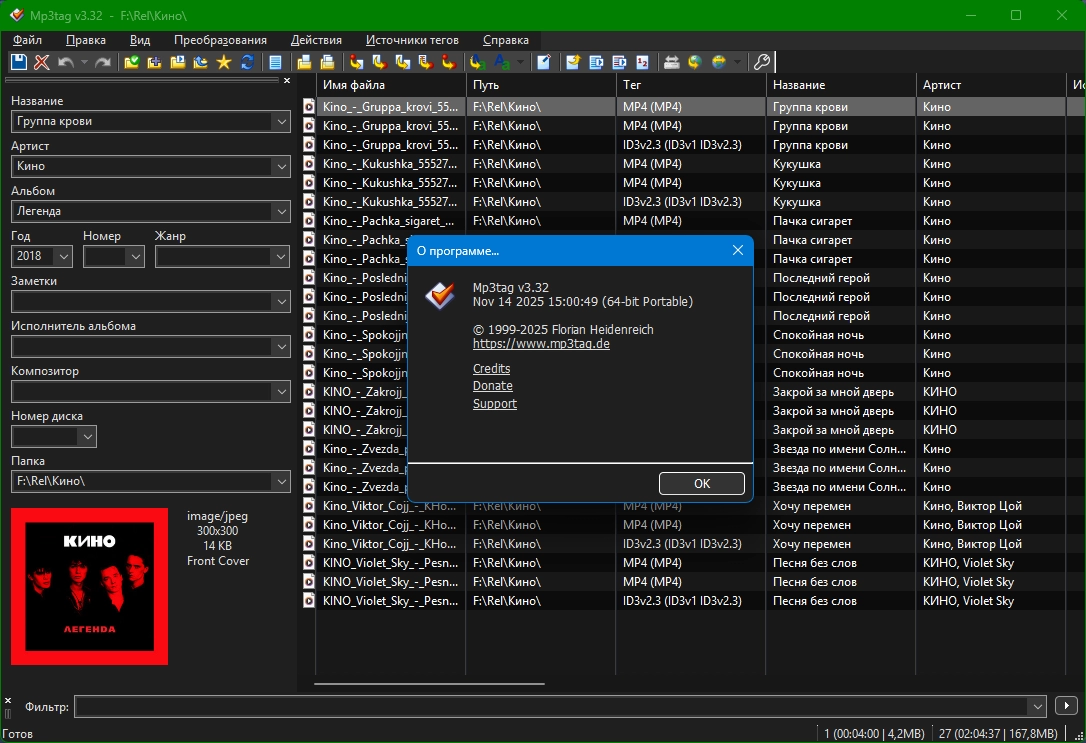This screenshot has height=743, width=1086.
Task: Click the Select all files icon
Action: (275, 62)
